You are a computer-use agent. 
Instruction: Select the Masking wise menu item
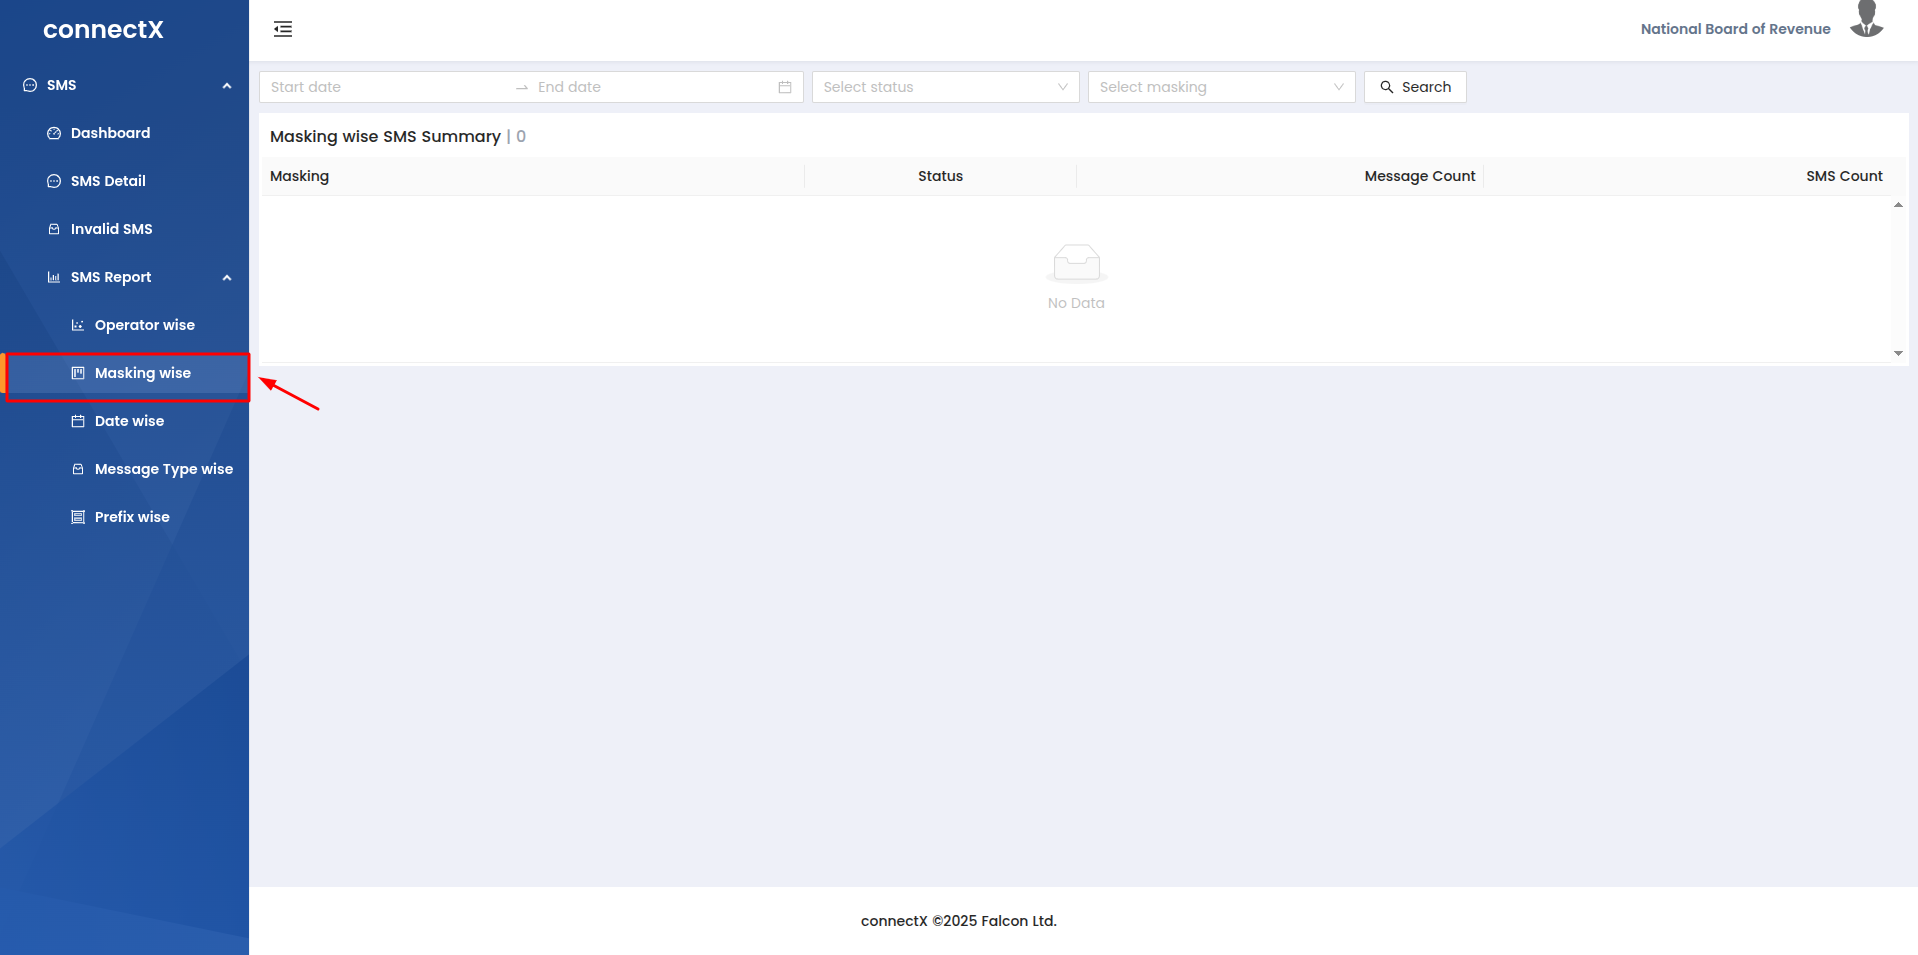(142, 373)
